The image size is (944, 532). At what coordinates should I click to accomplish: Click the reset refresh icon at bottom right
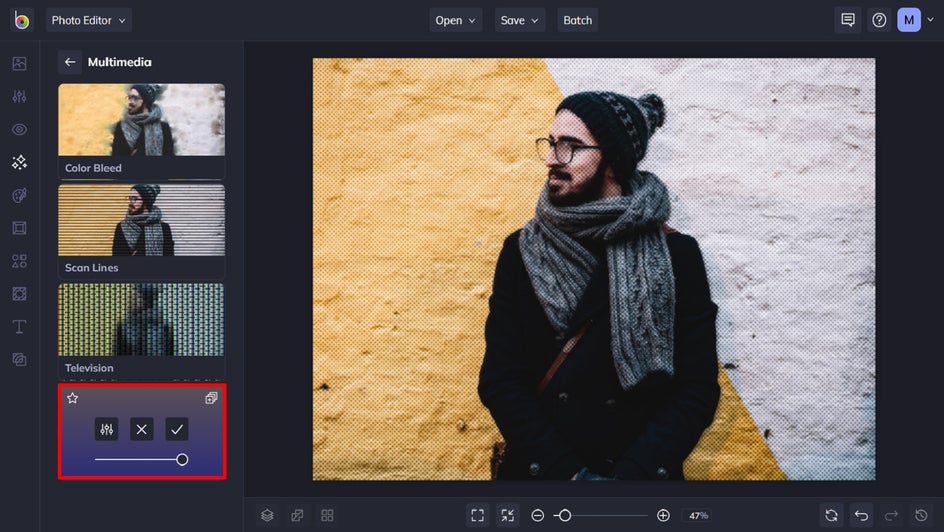[831, 515]
